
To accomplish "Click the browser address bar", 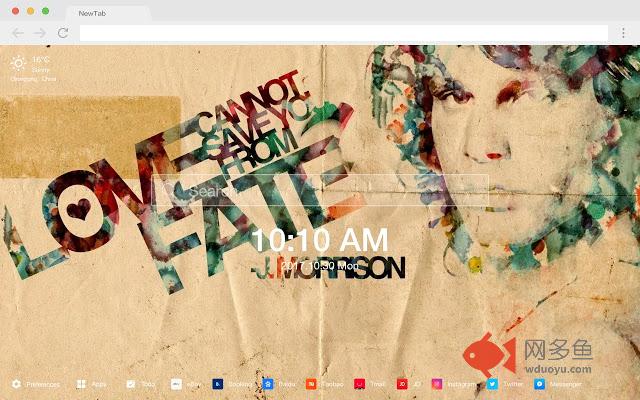I will (x=340, y=33).
